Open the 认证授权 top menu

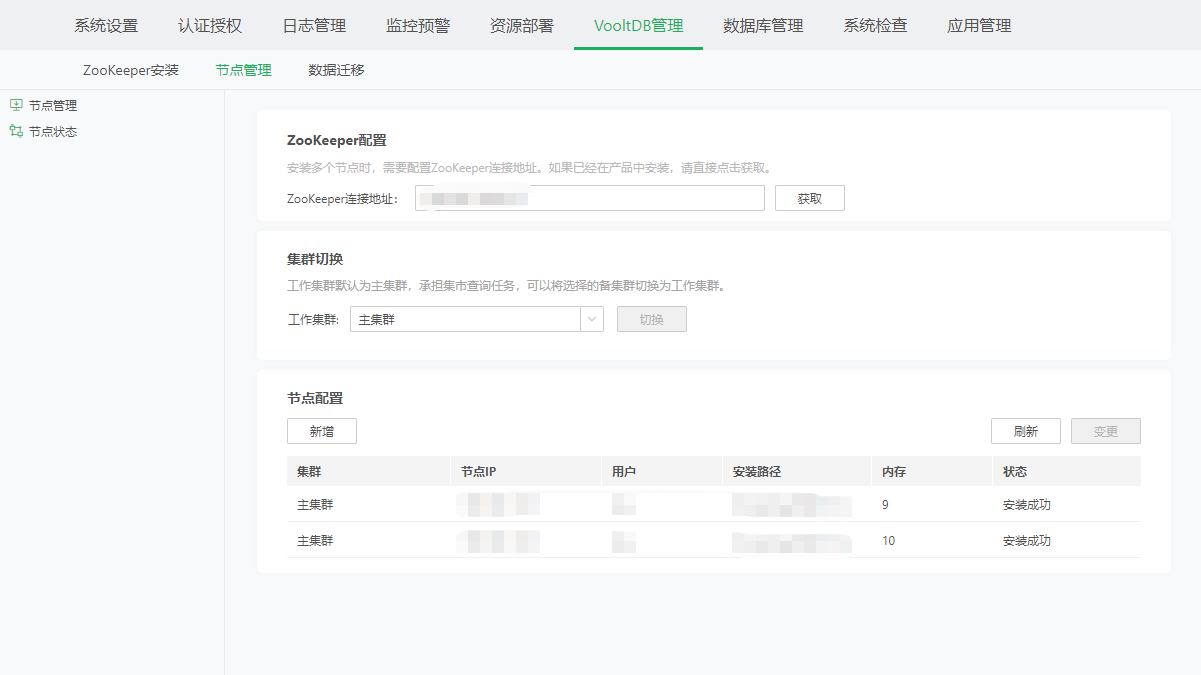click(x=210, y=26)
